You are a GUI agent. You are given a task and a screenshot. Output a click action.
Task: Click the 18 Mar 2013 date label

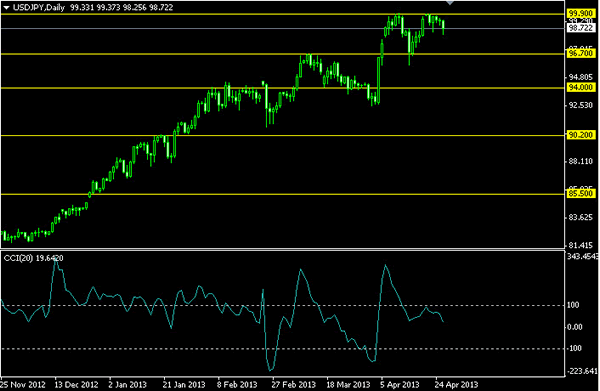(x=348, y=384)
